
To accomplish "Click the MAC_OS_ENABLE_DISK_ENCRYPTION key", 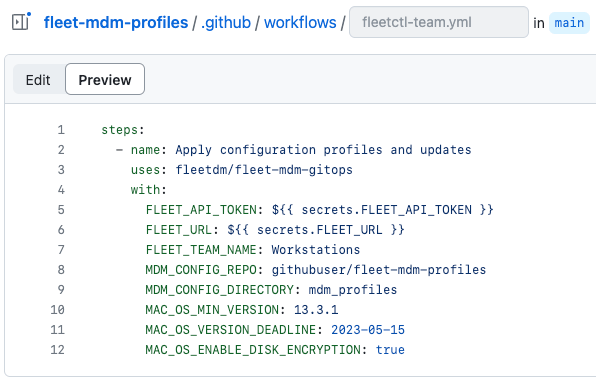I will point(253,350).
